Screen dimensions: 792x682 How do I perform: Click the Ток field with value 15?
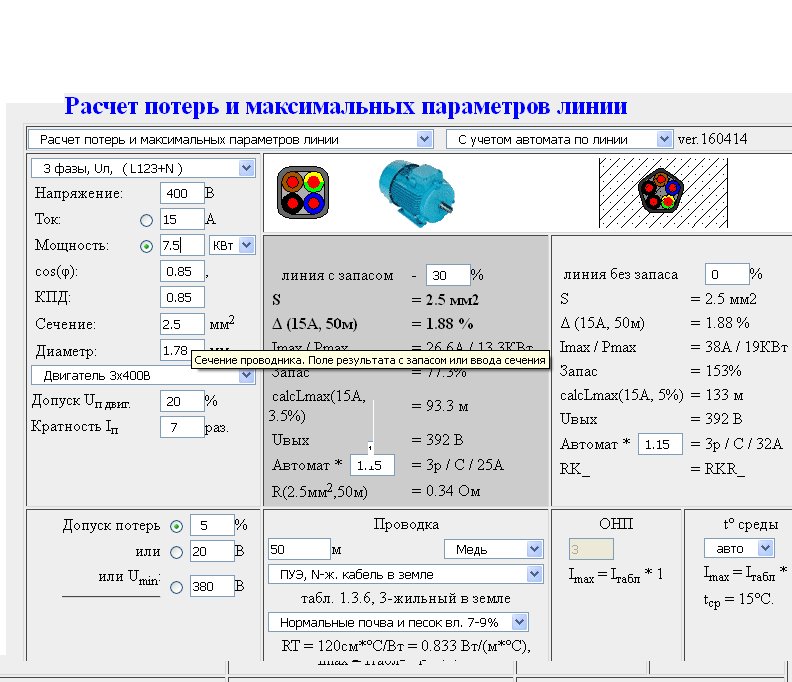[182, 219]
